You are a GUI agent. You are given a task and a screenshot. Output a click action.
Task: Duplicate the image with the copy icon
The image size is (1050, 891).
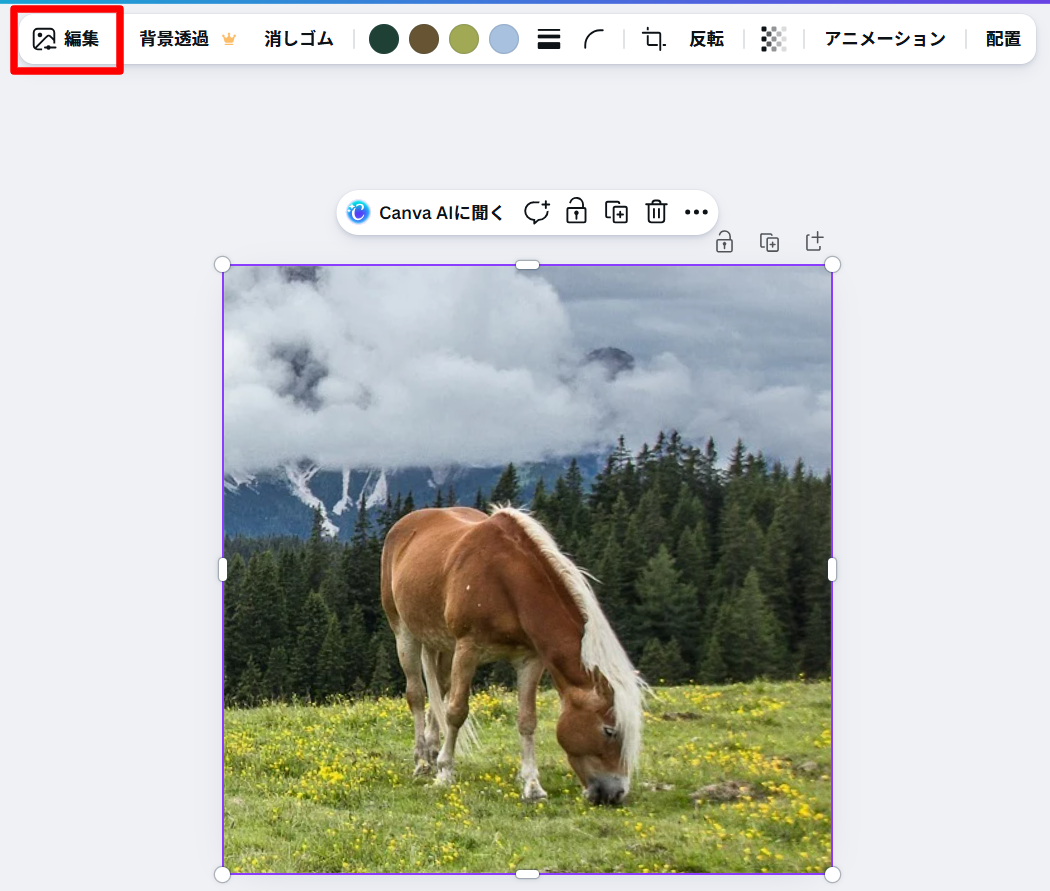[x=616, y=212]
